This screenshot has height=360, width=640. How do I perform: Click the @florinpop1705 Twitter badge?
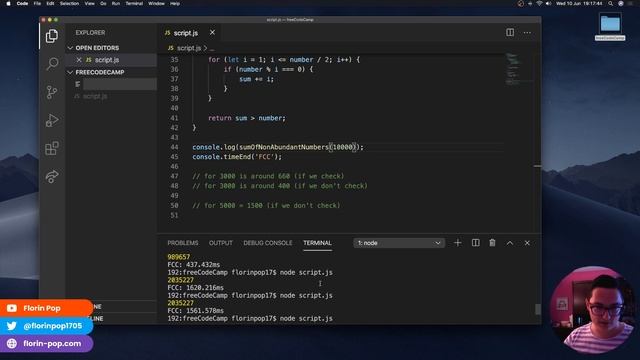pos(46,326)
